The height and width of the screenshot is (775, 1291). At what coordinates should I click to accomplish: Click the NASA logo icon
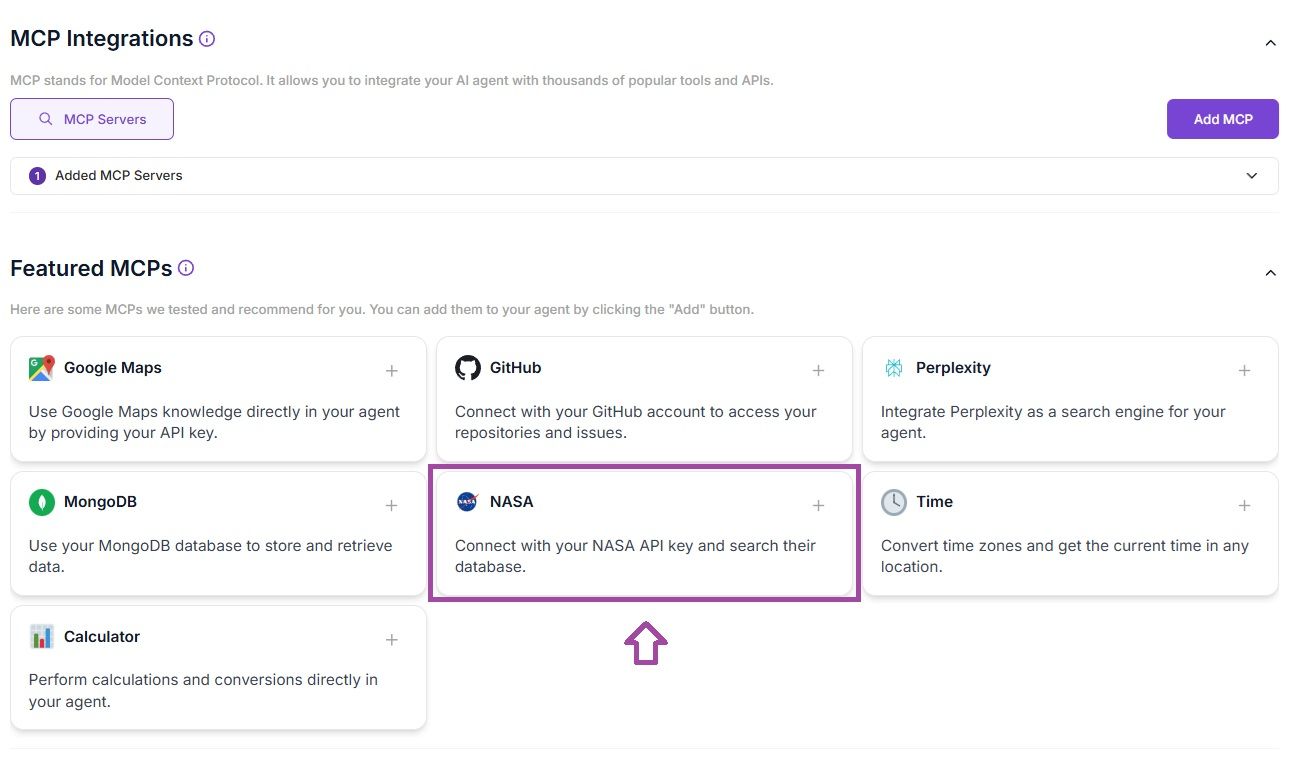click(467, 502)
